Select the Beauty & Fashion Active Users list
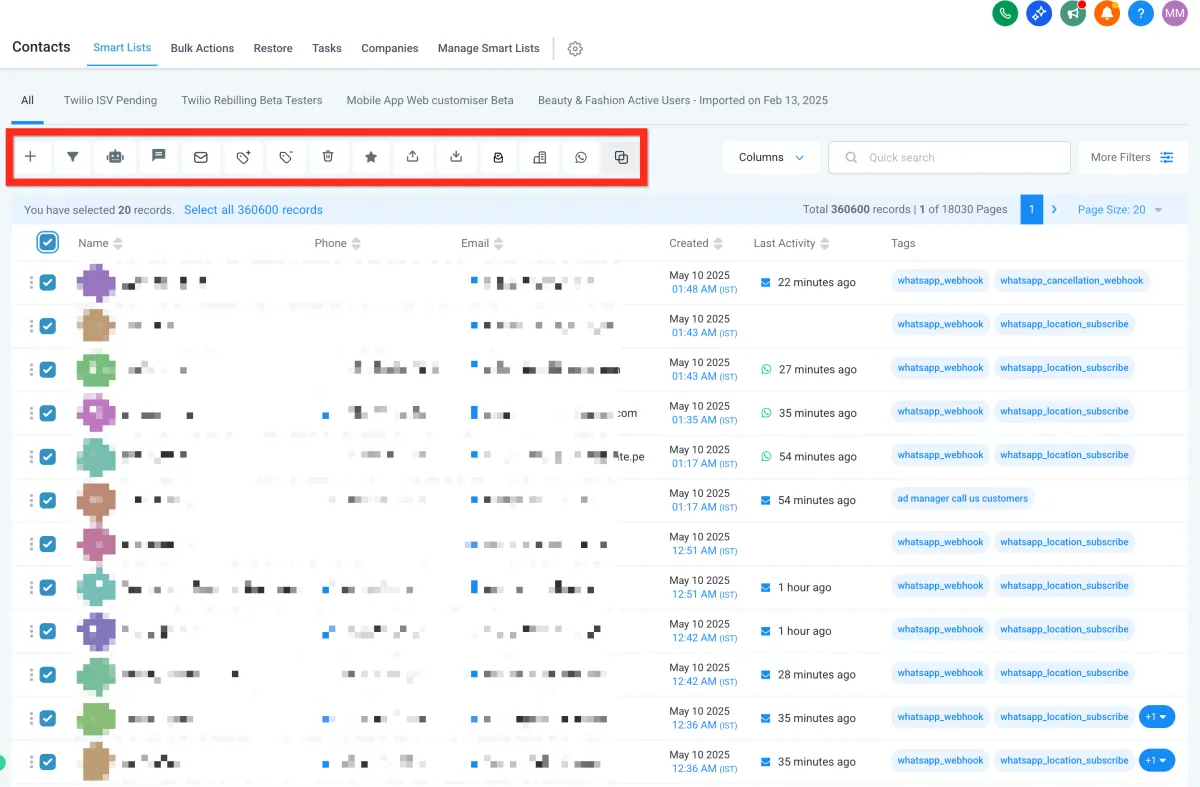The width and height of the screenshot is (1200, 787). tap(683, 100)
